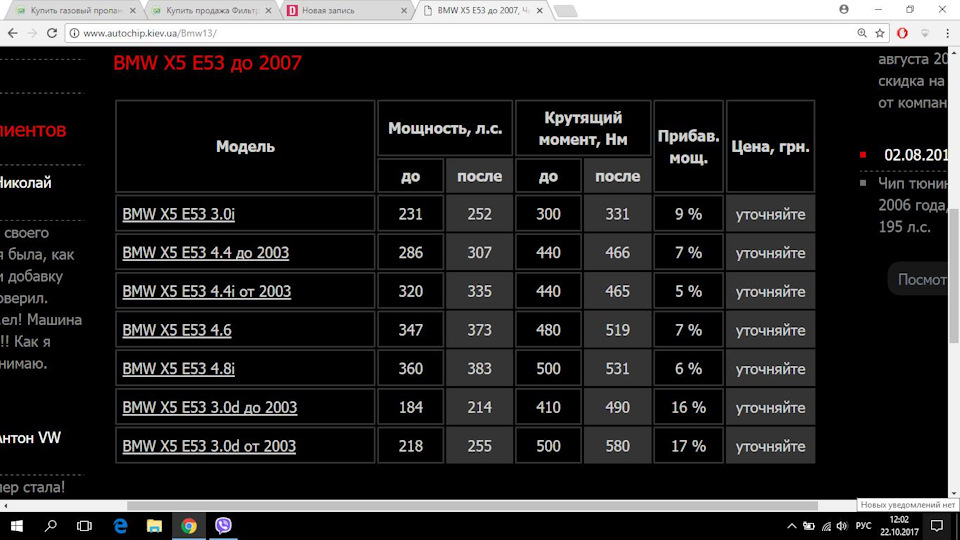Open taskbar search magnifier
Viewport: 960px width, 540px height.
point(51,526)
